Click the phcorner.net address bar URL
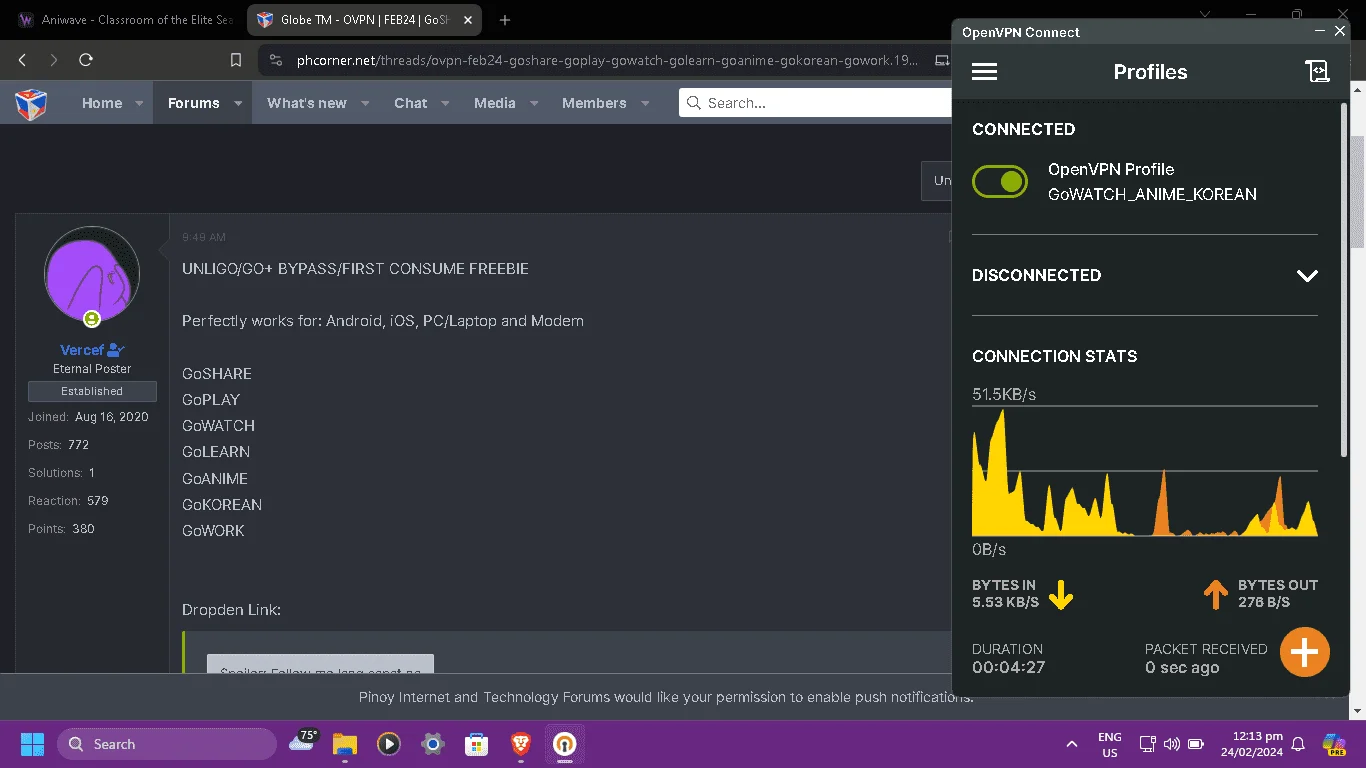 click(607, 60)
